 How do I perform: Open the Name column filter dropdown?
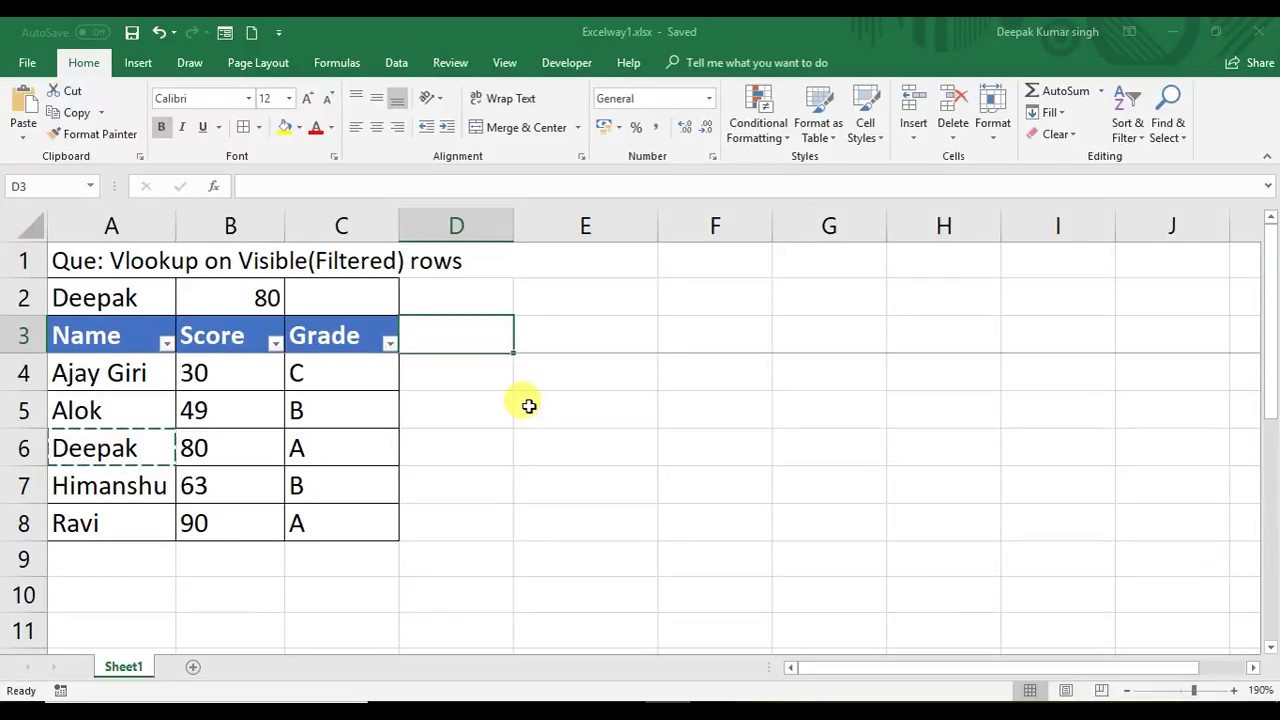[166, 343]
